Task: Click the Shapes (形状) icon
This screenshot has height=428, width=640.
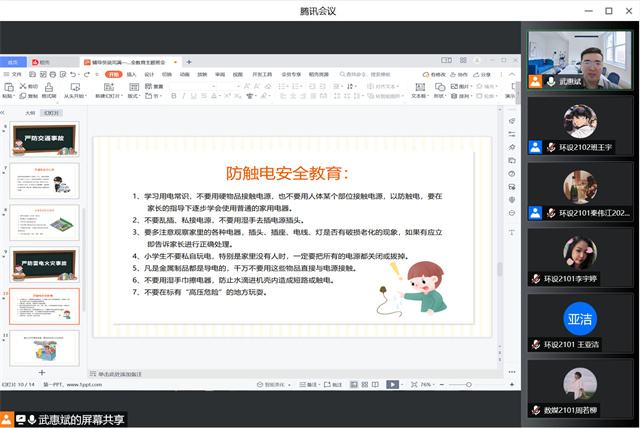Action: click(x=440, y=87)
